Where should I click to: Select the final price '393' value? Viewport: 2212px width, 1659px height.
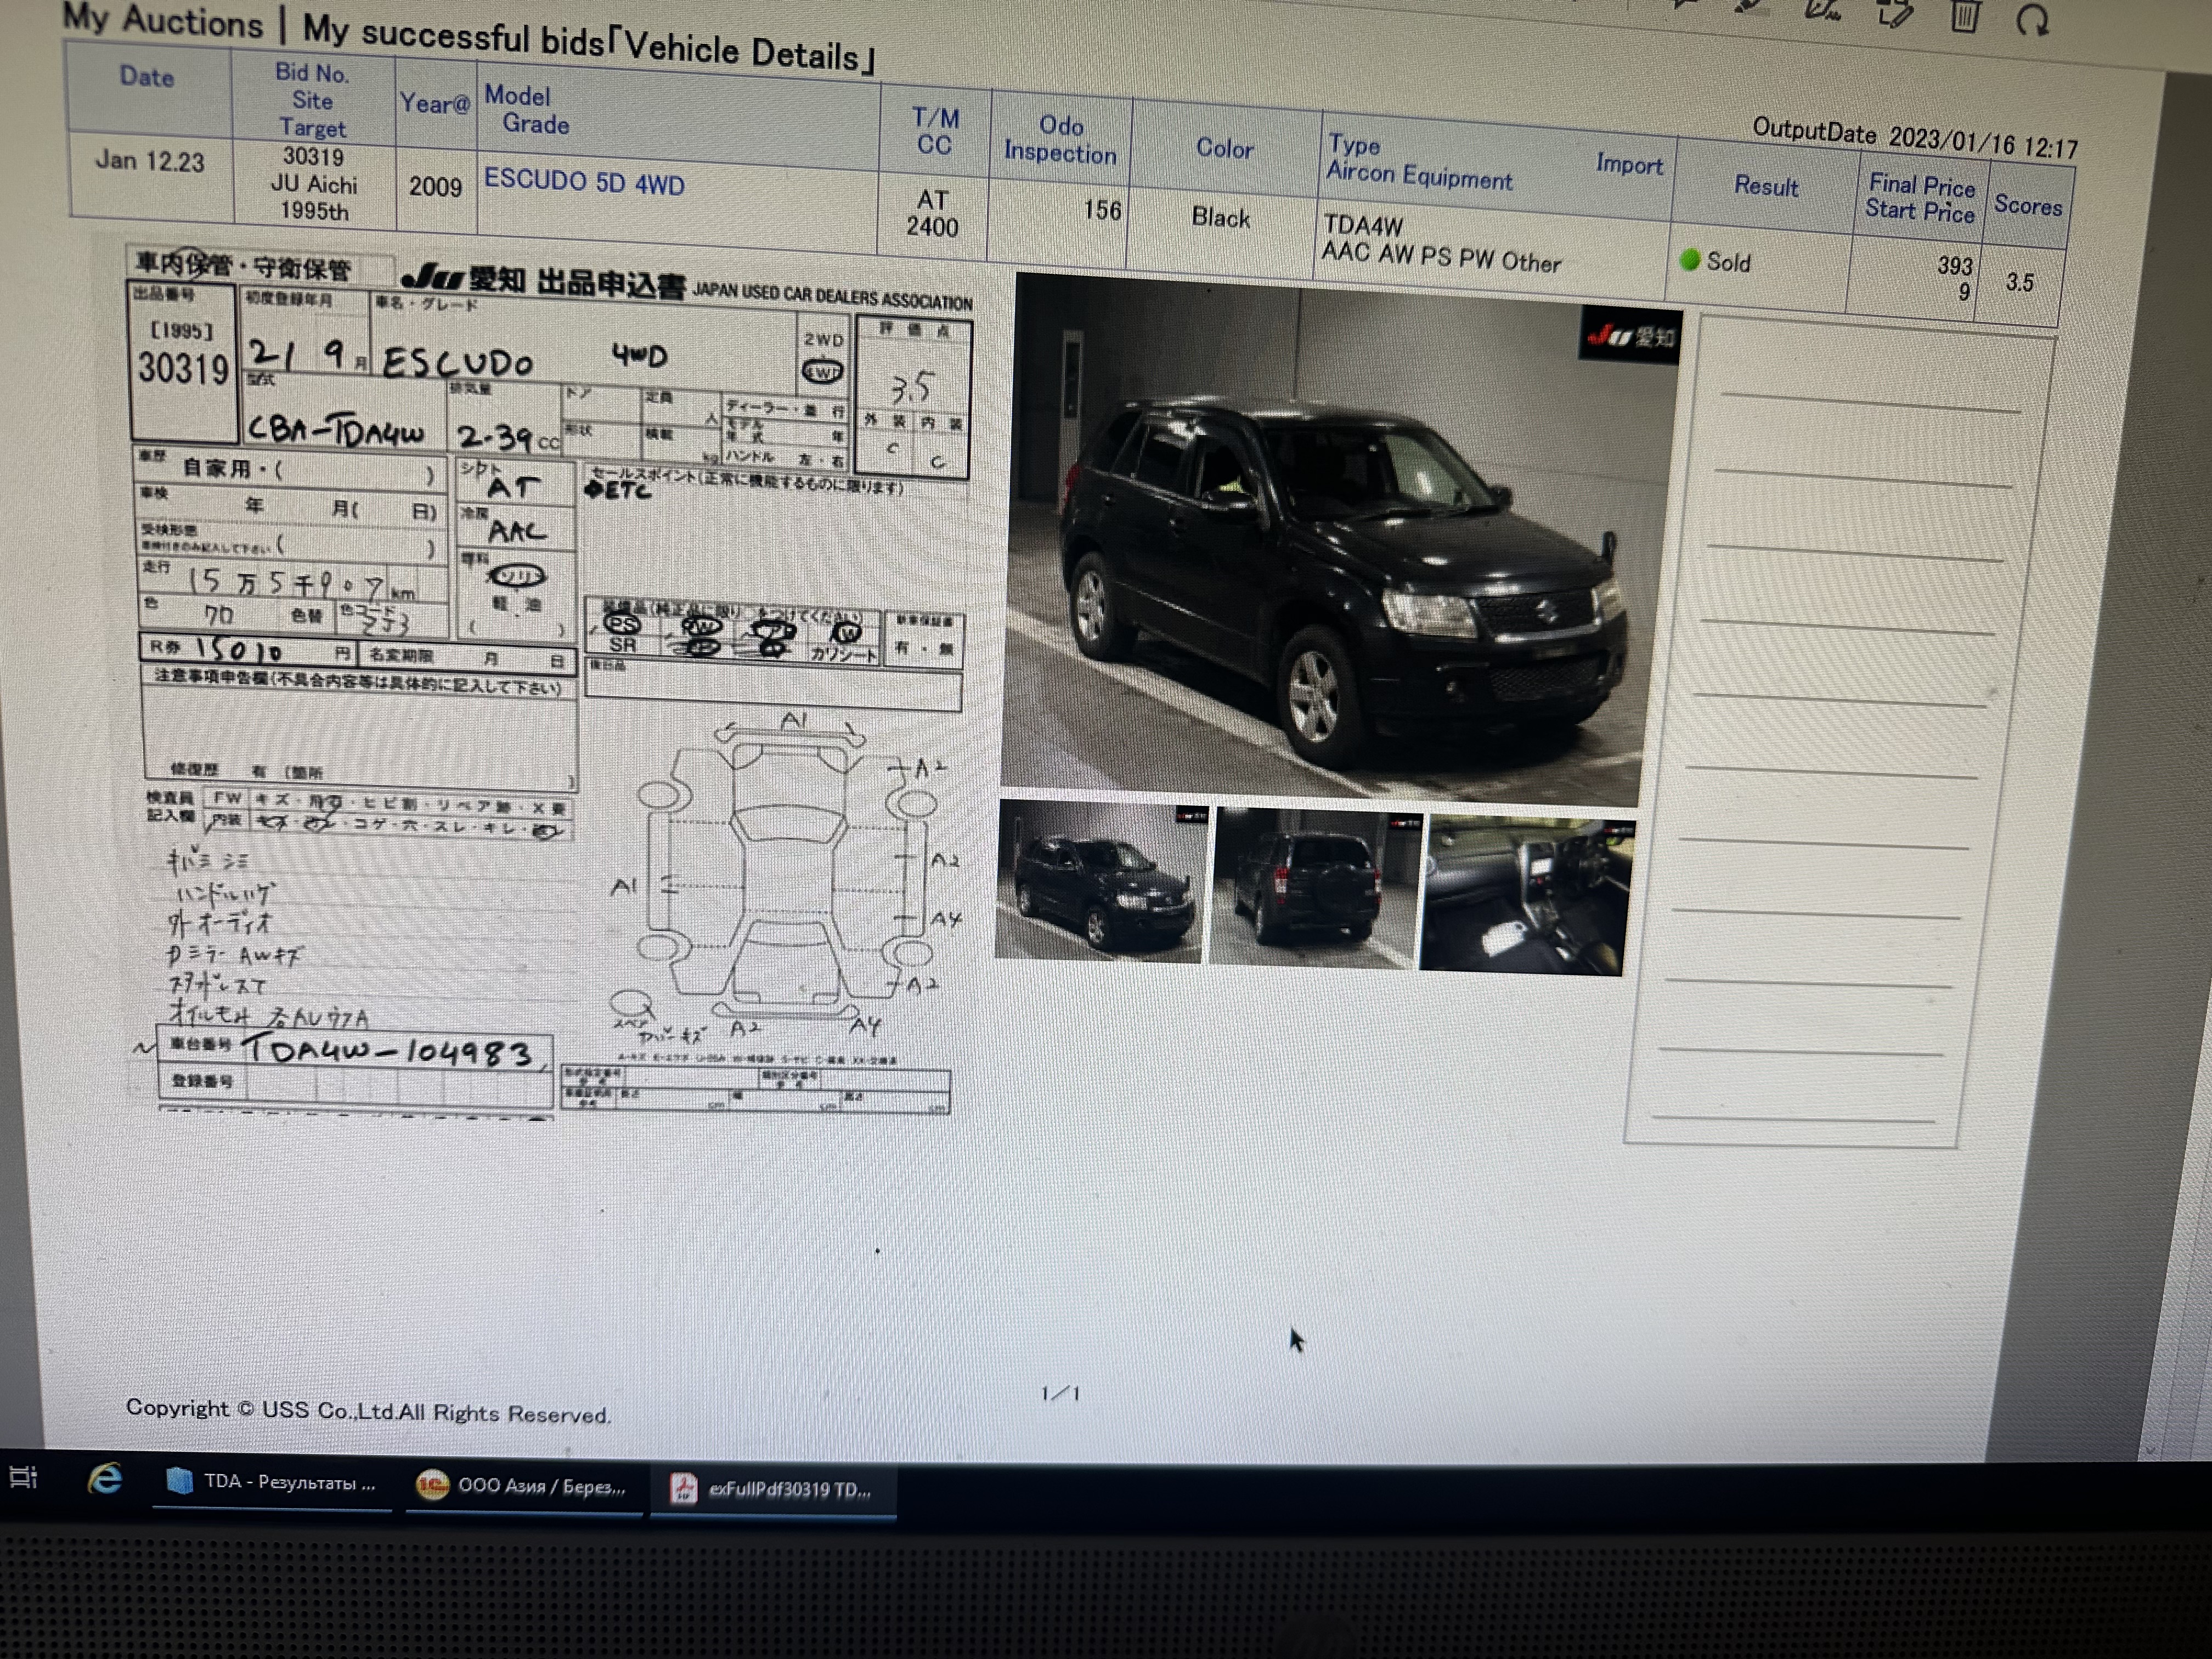tap(1955, 265)
